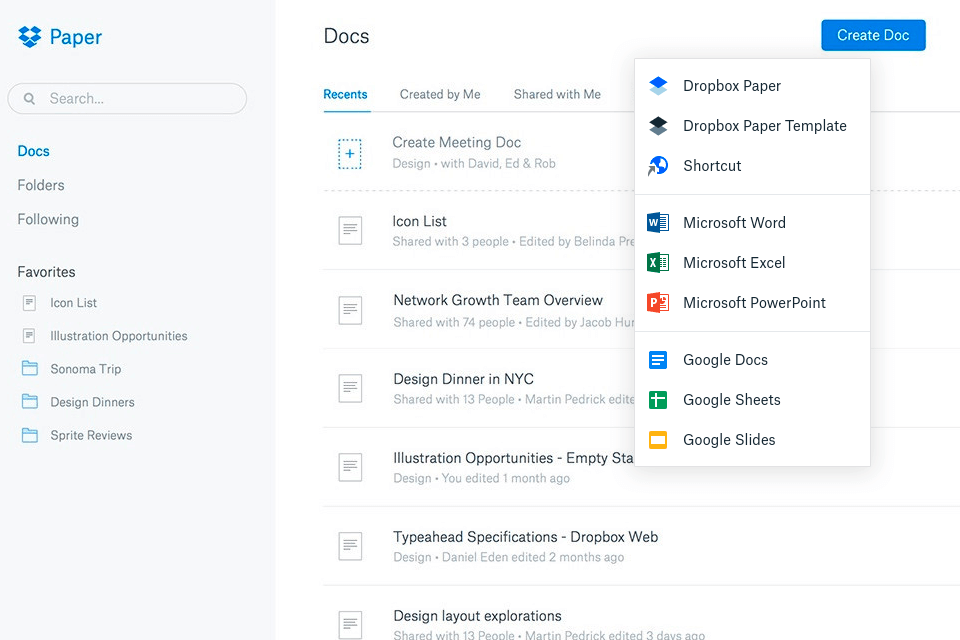
Task: Click 'Design • You edited 1 month ago' text
Action: pos(481,478)
